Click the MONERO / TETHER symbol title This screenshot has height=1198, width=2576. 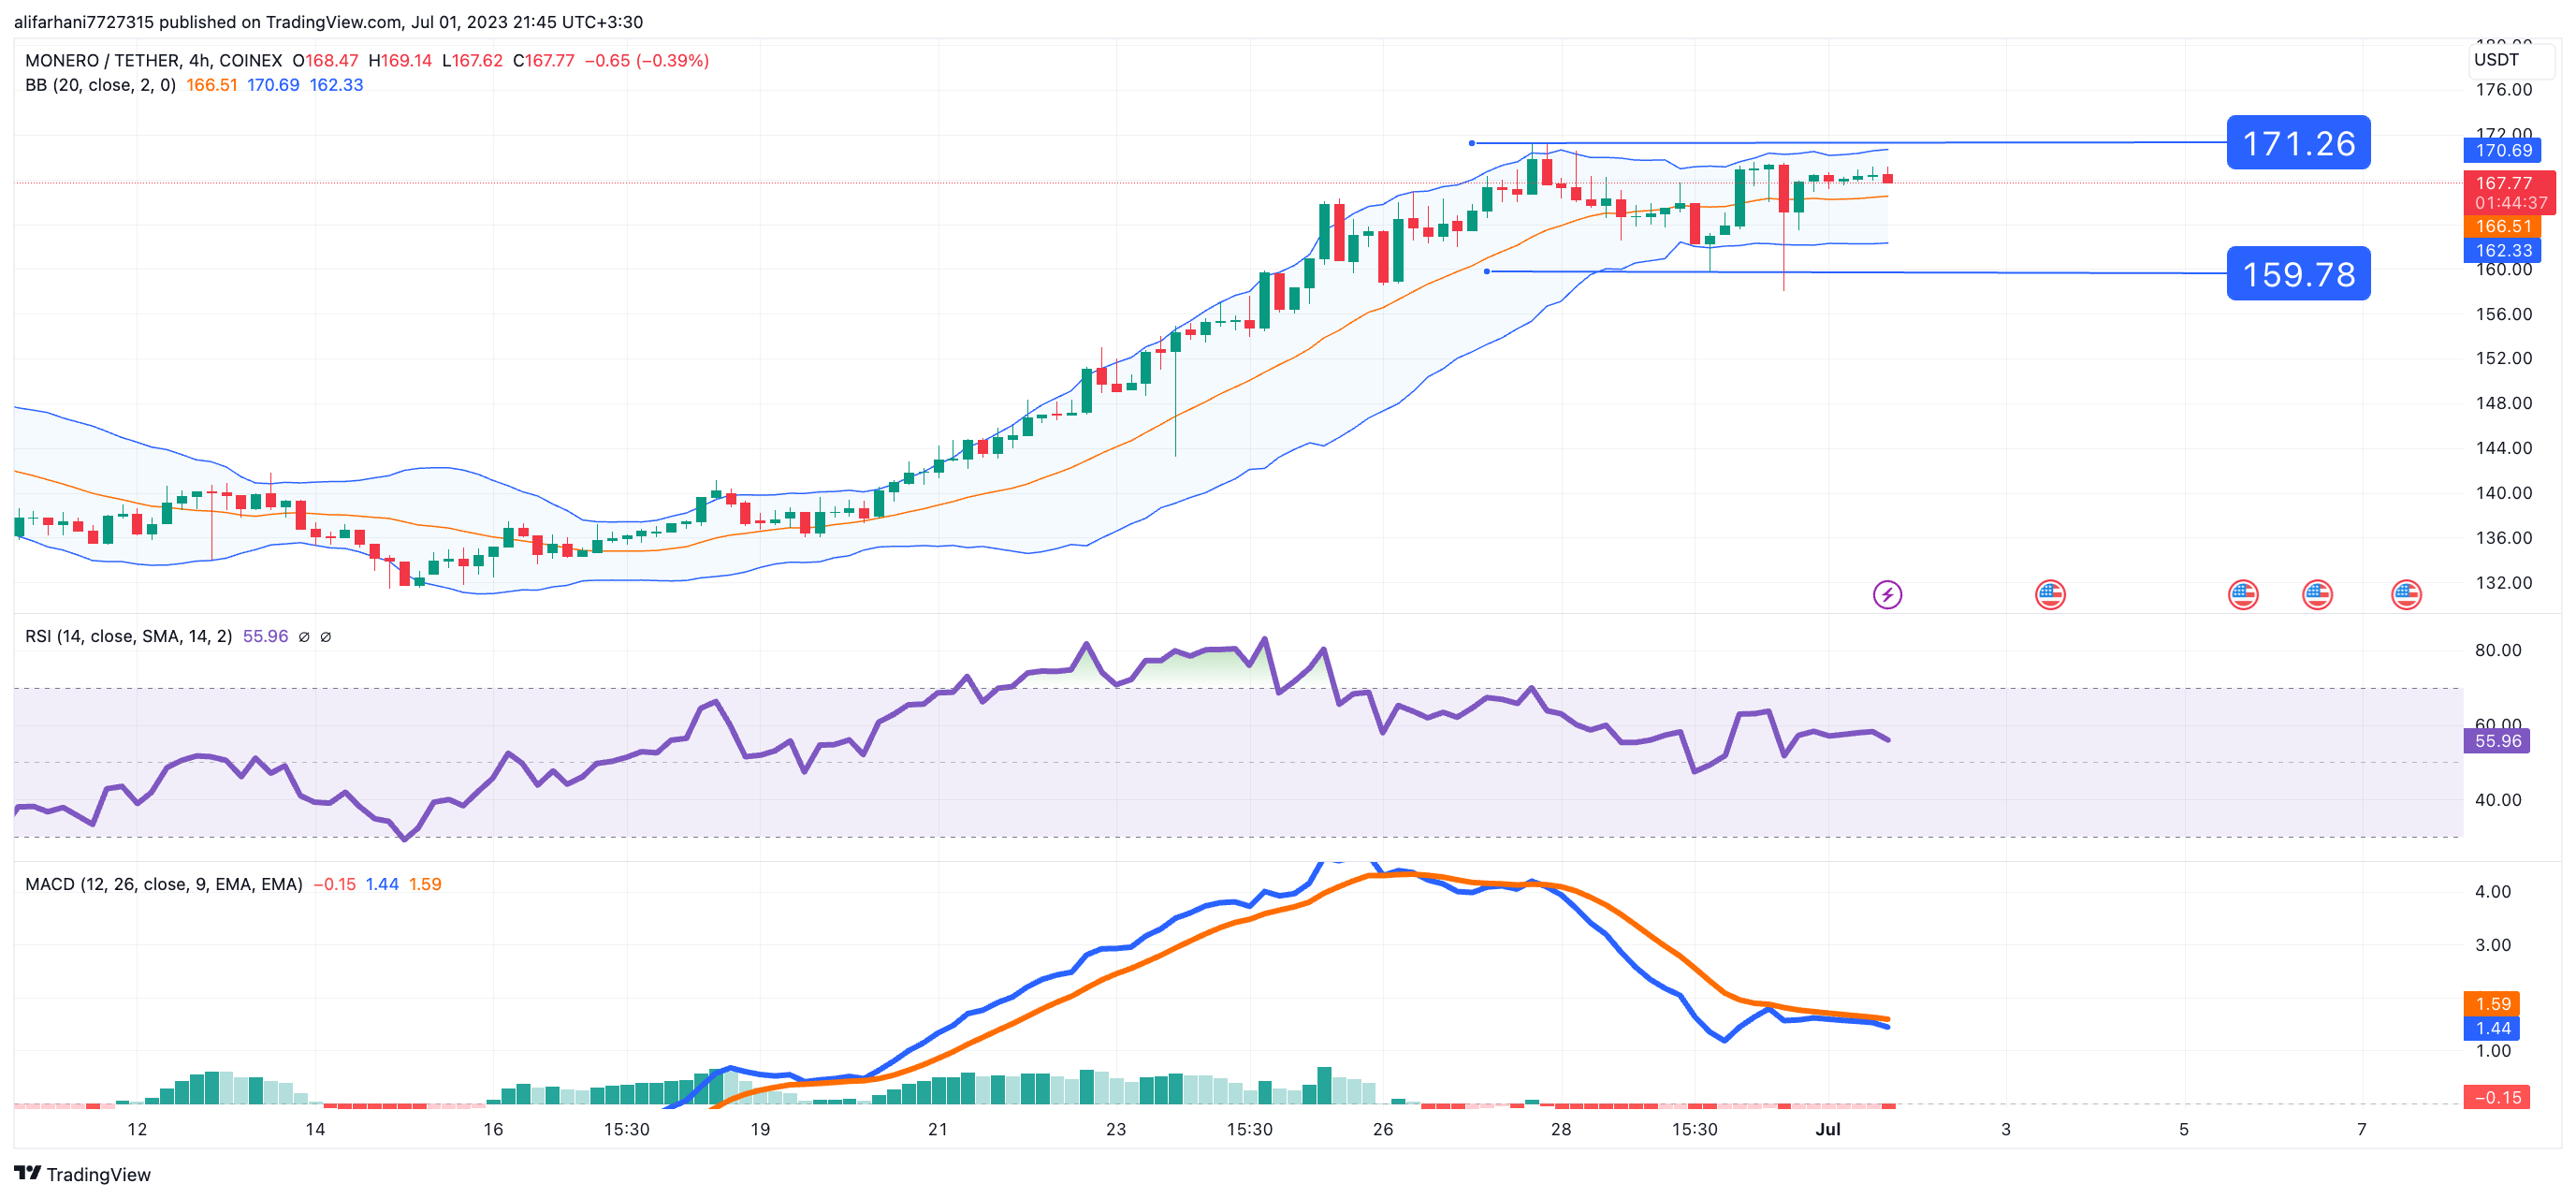pos(103,61)
